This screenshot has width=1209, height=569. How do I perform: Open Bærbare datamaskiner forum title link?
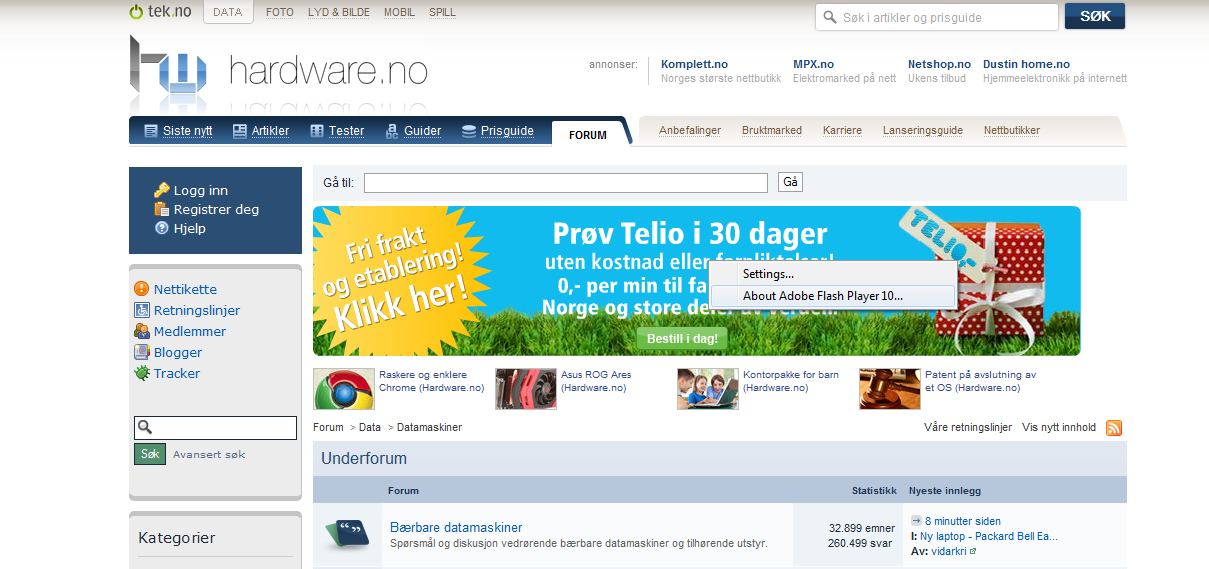[456, 527]
